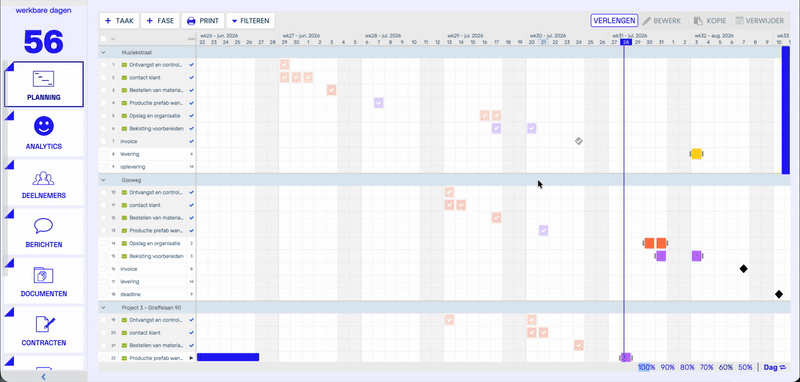The width and height of the screenshot is (800, 382).
Task: Click the green envelope icon on row 1
Action: tap(124, 65)
